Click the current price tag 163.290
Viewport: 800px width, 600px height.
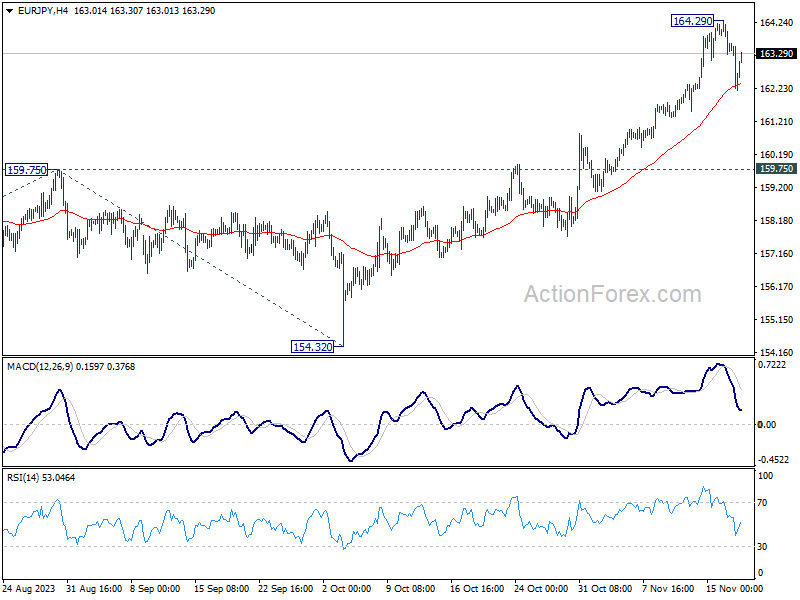pos(776,54)
